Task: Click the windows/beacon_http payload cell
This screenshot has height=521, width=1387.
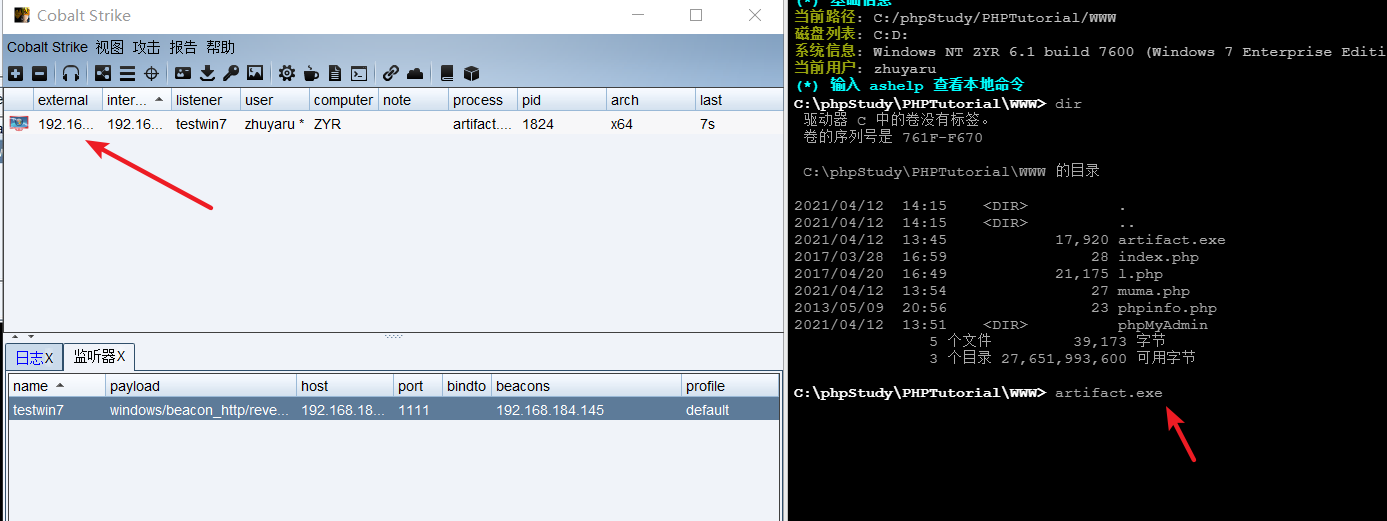Action: [x=201, y=410]
